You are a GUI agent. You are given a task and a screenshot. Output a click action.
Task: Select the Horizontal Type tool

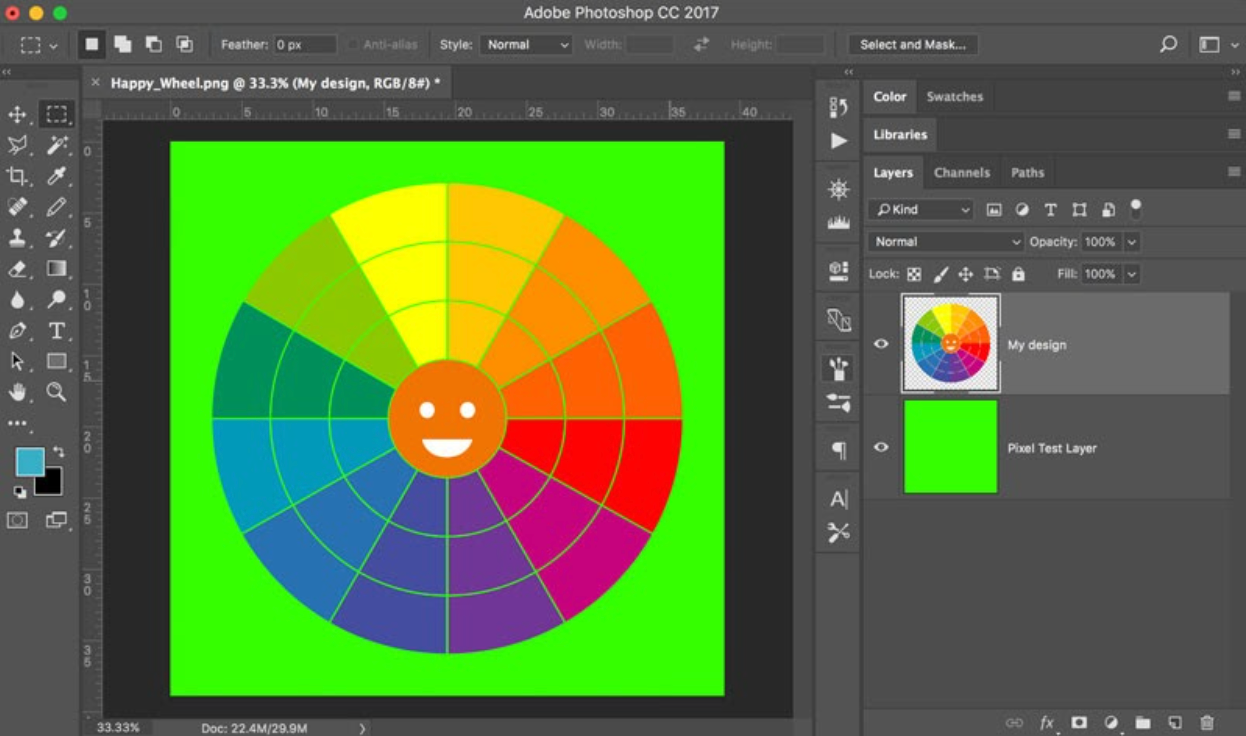click(57, 331)
